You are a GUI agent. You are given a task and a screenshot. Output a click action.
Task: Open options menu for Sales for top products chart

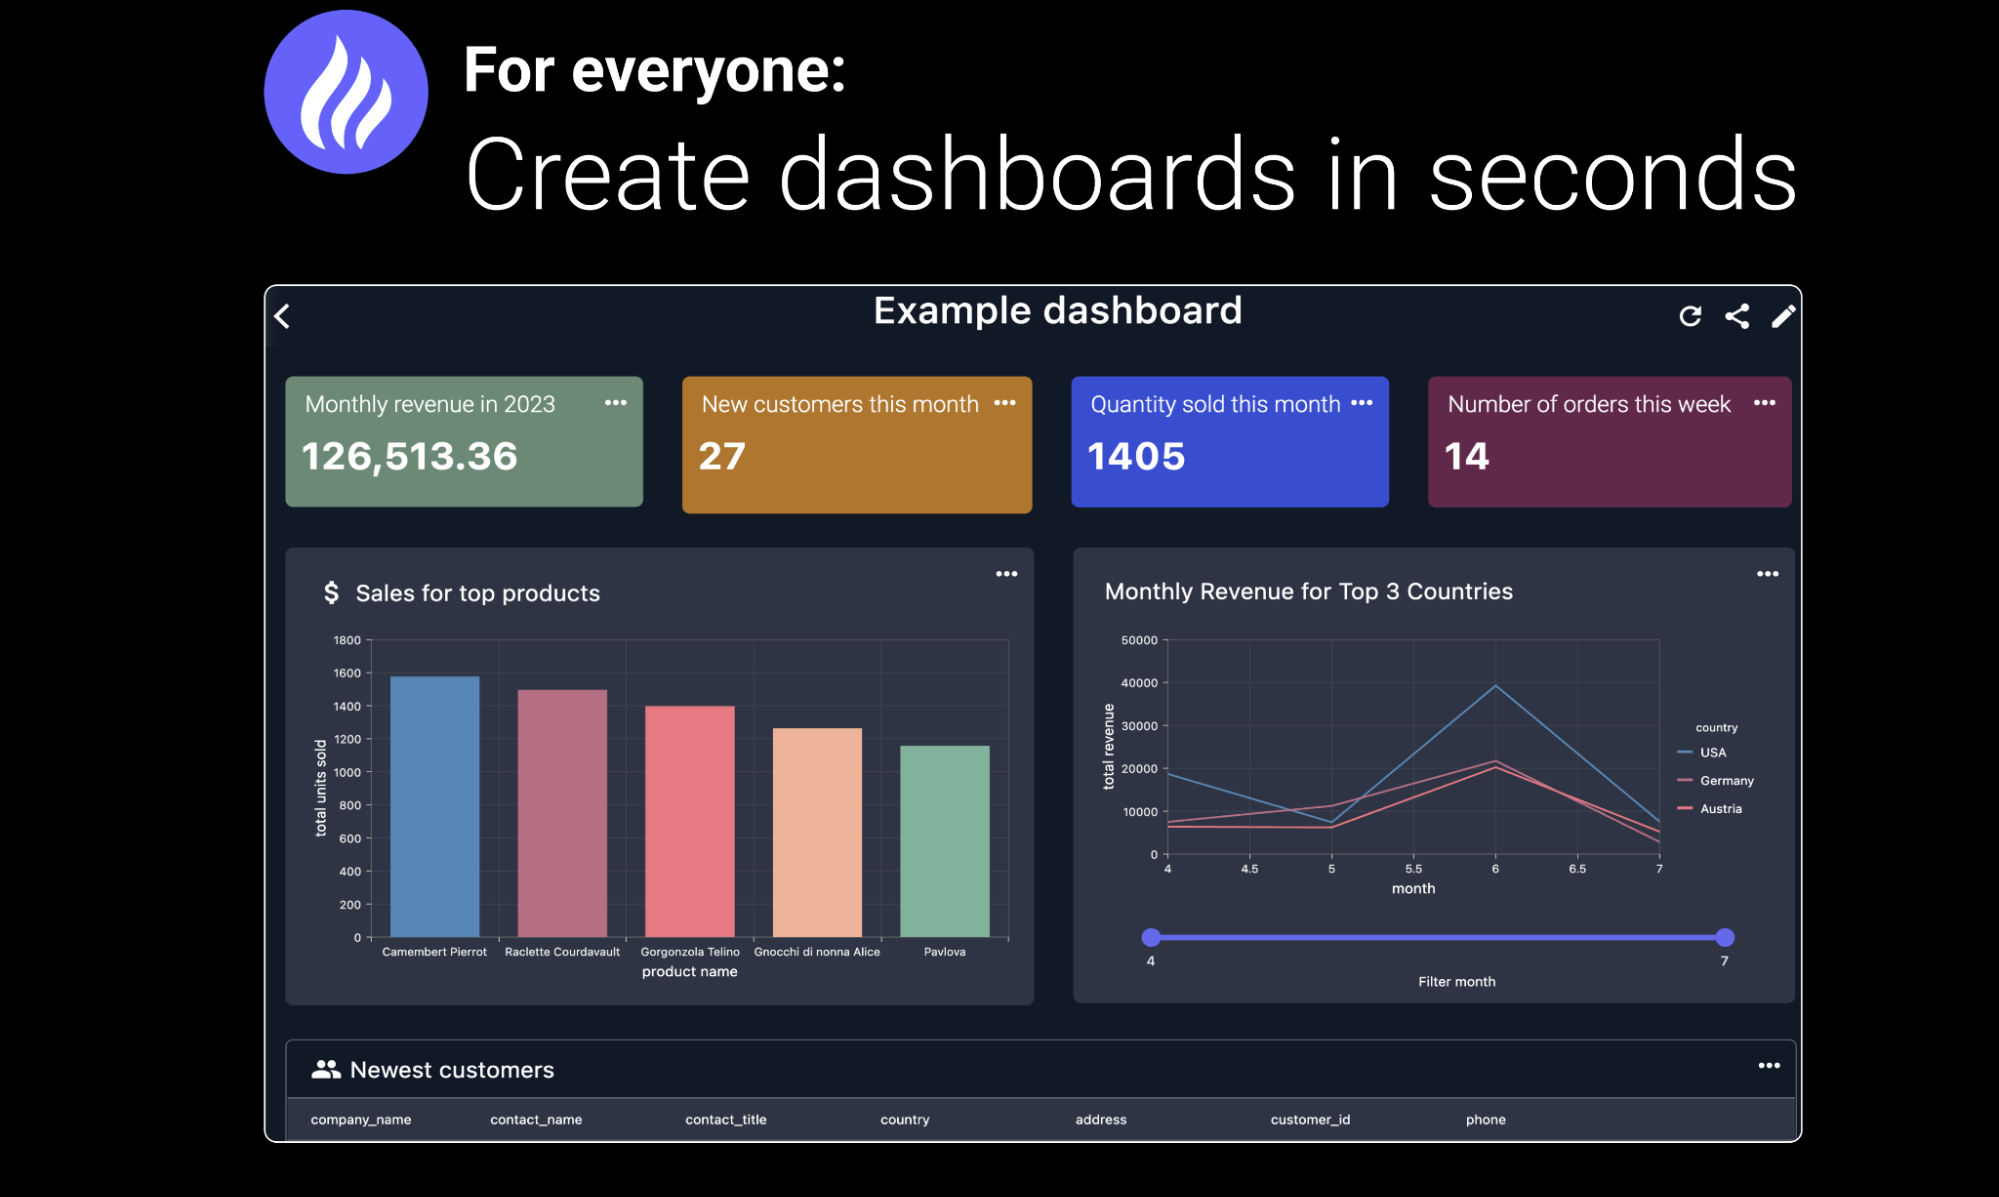(x=1007, y=571)
